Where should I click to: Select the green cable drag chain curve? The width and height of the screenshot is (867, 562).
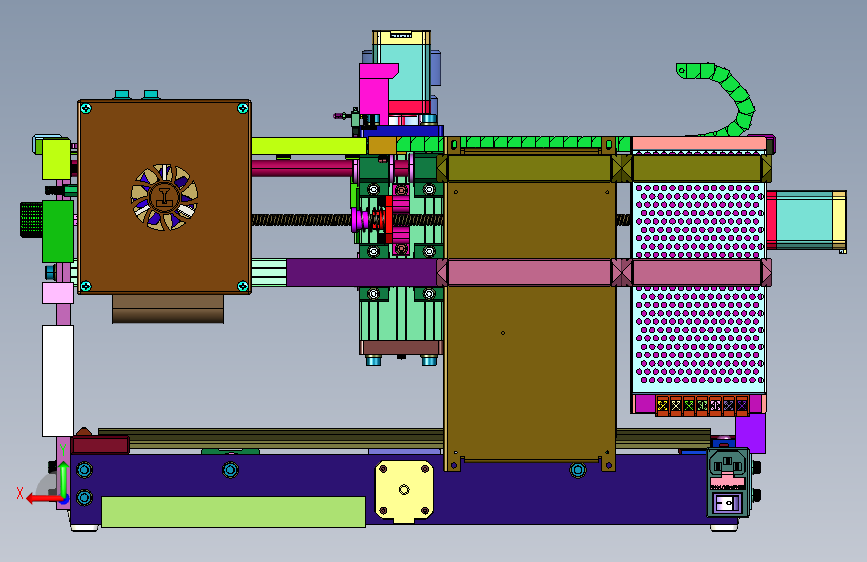[719, 98]
